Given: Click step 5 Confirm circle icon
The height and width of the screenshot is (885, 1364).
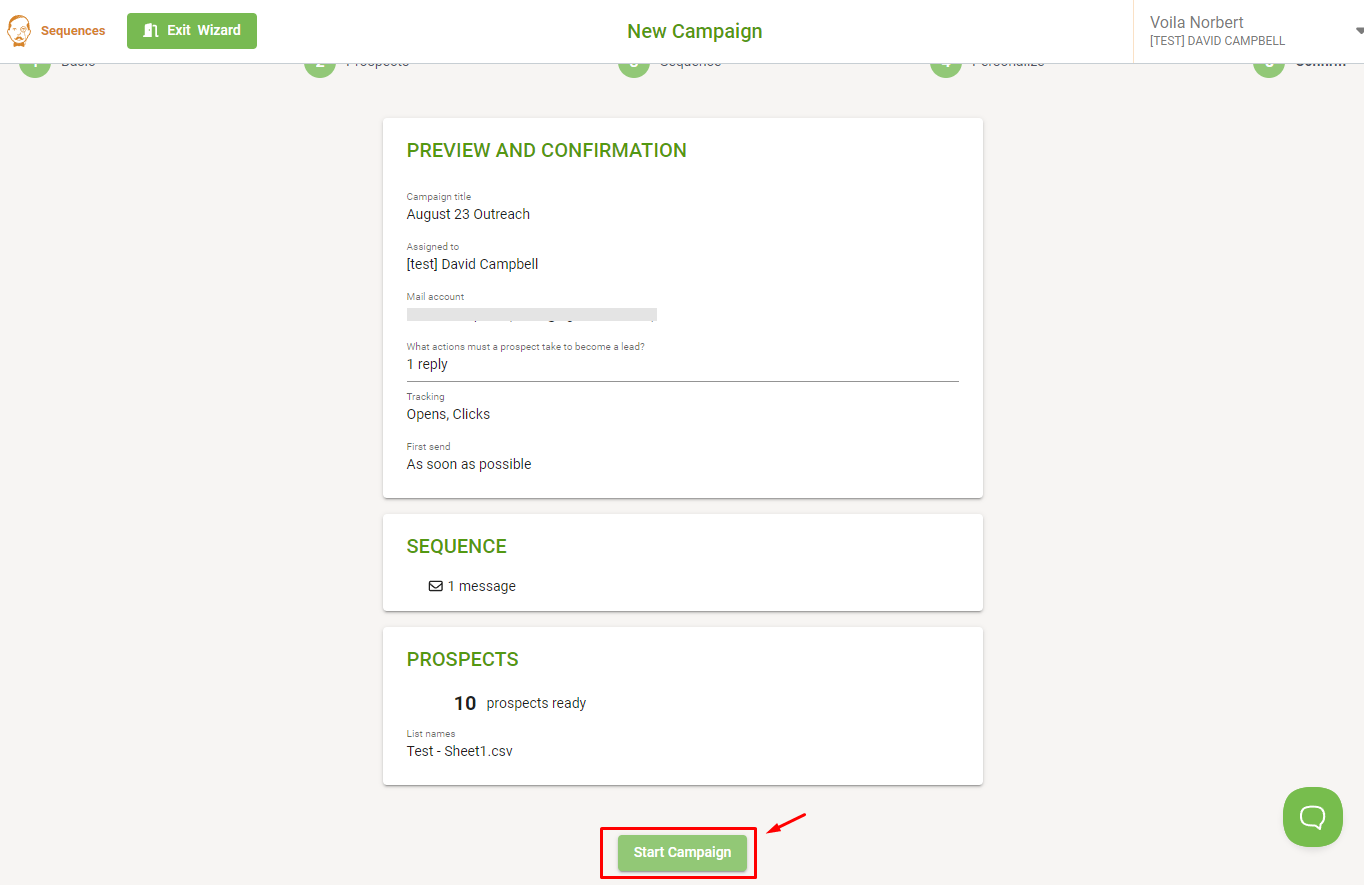Looking at the screenshot, I should click(x=1268, y=62).
